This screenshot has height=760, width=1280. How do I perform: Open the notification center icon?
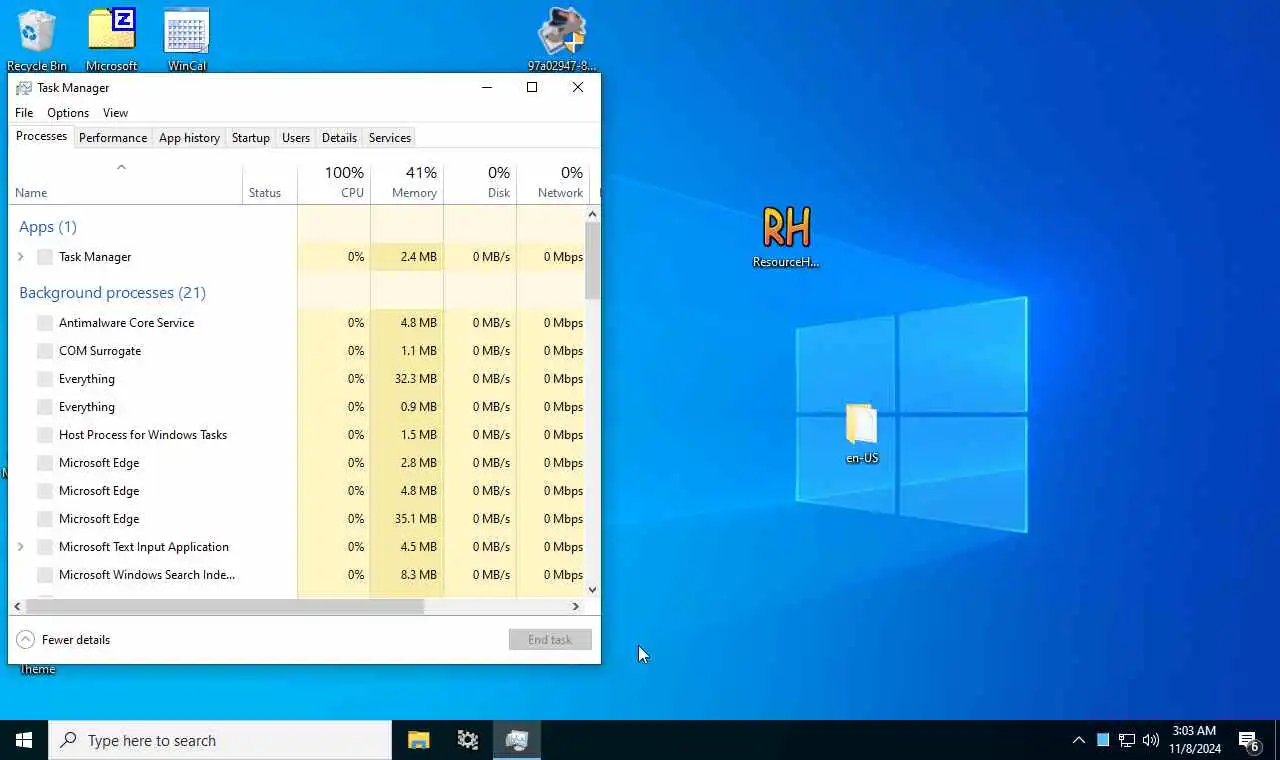[1248, 740]
